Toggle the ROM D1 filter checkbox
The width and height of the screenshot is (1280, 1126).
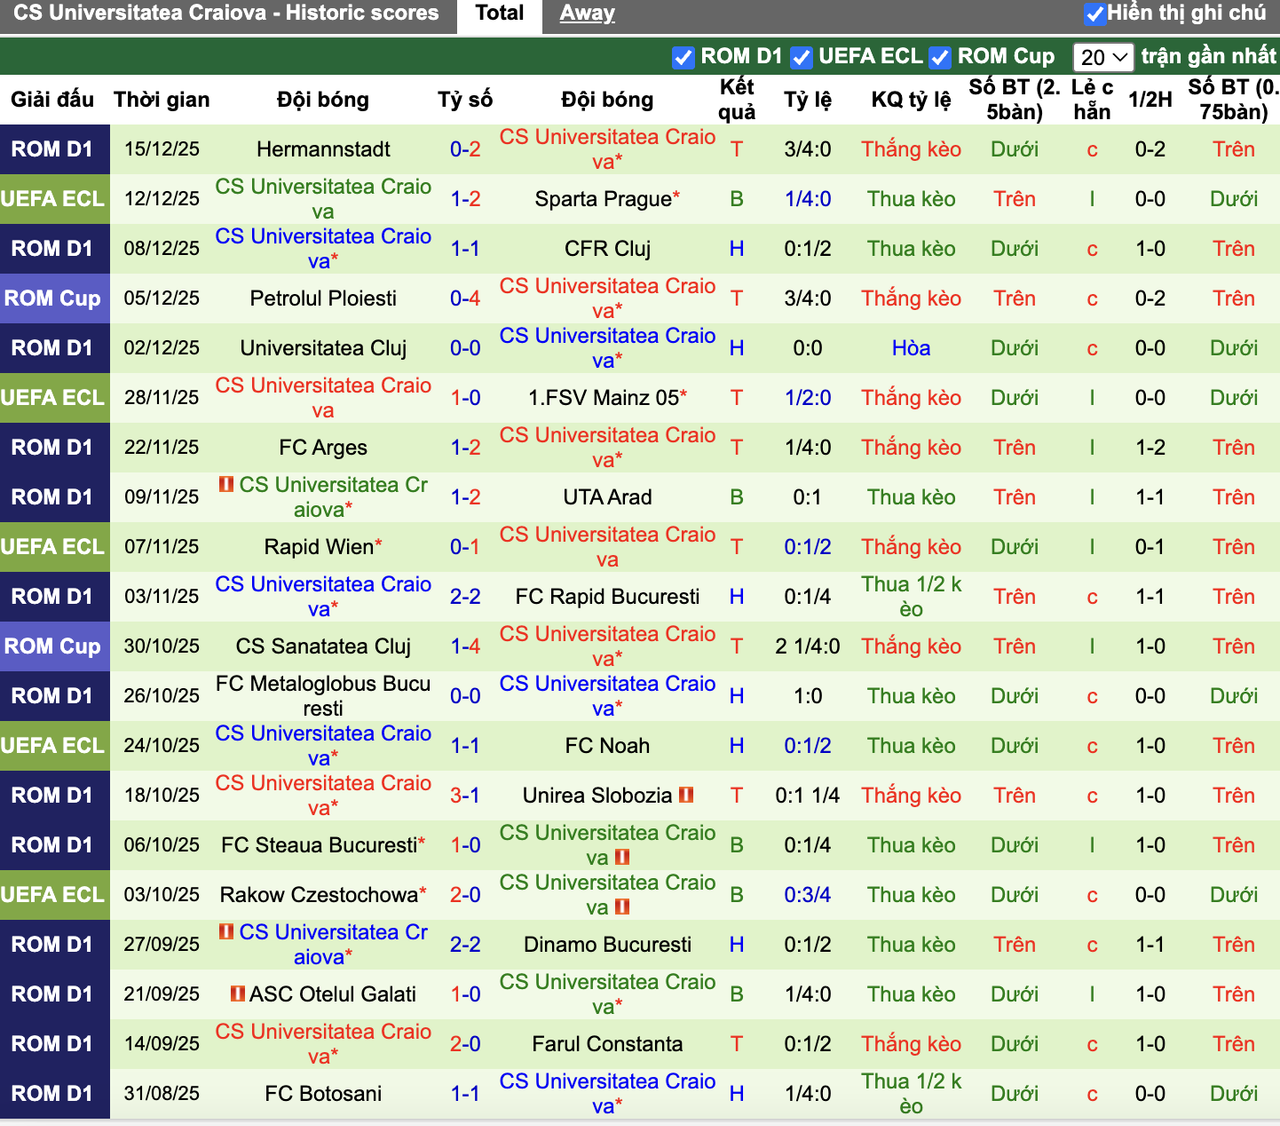click(683, 57)
